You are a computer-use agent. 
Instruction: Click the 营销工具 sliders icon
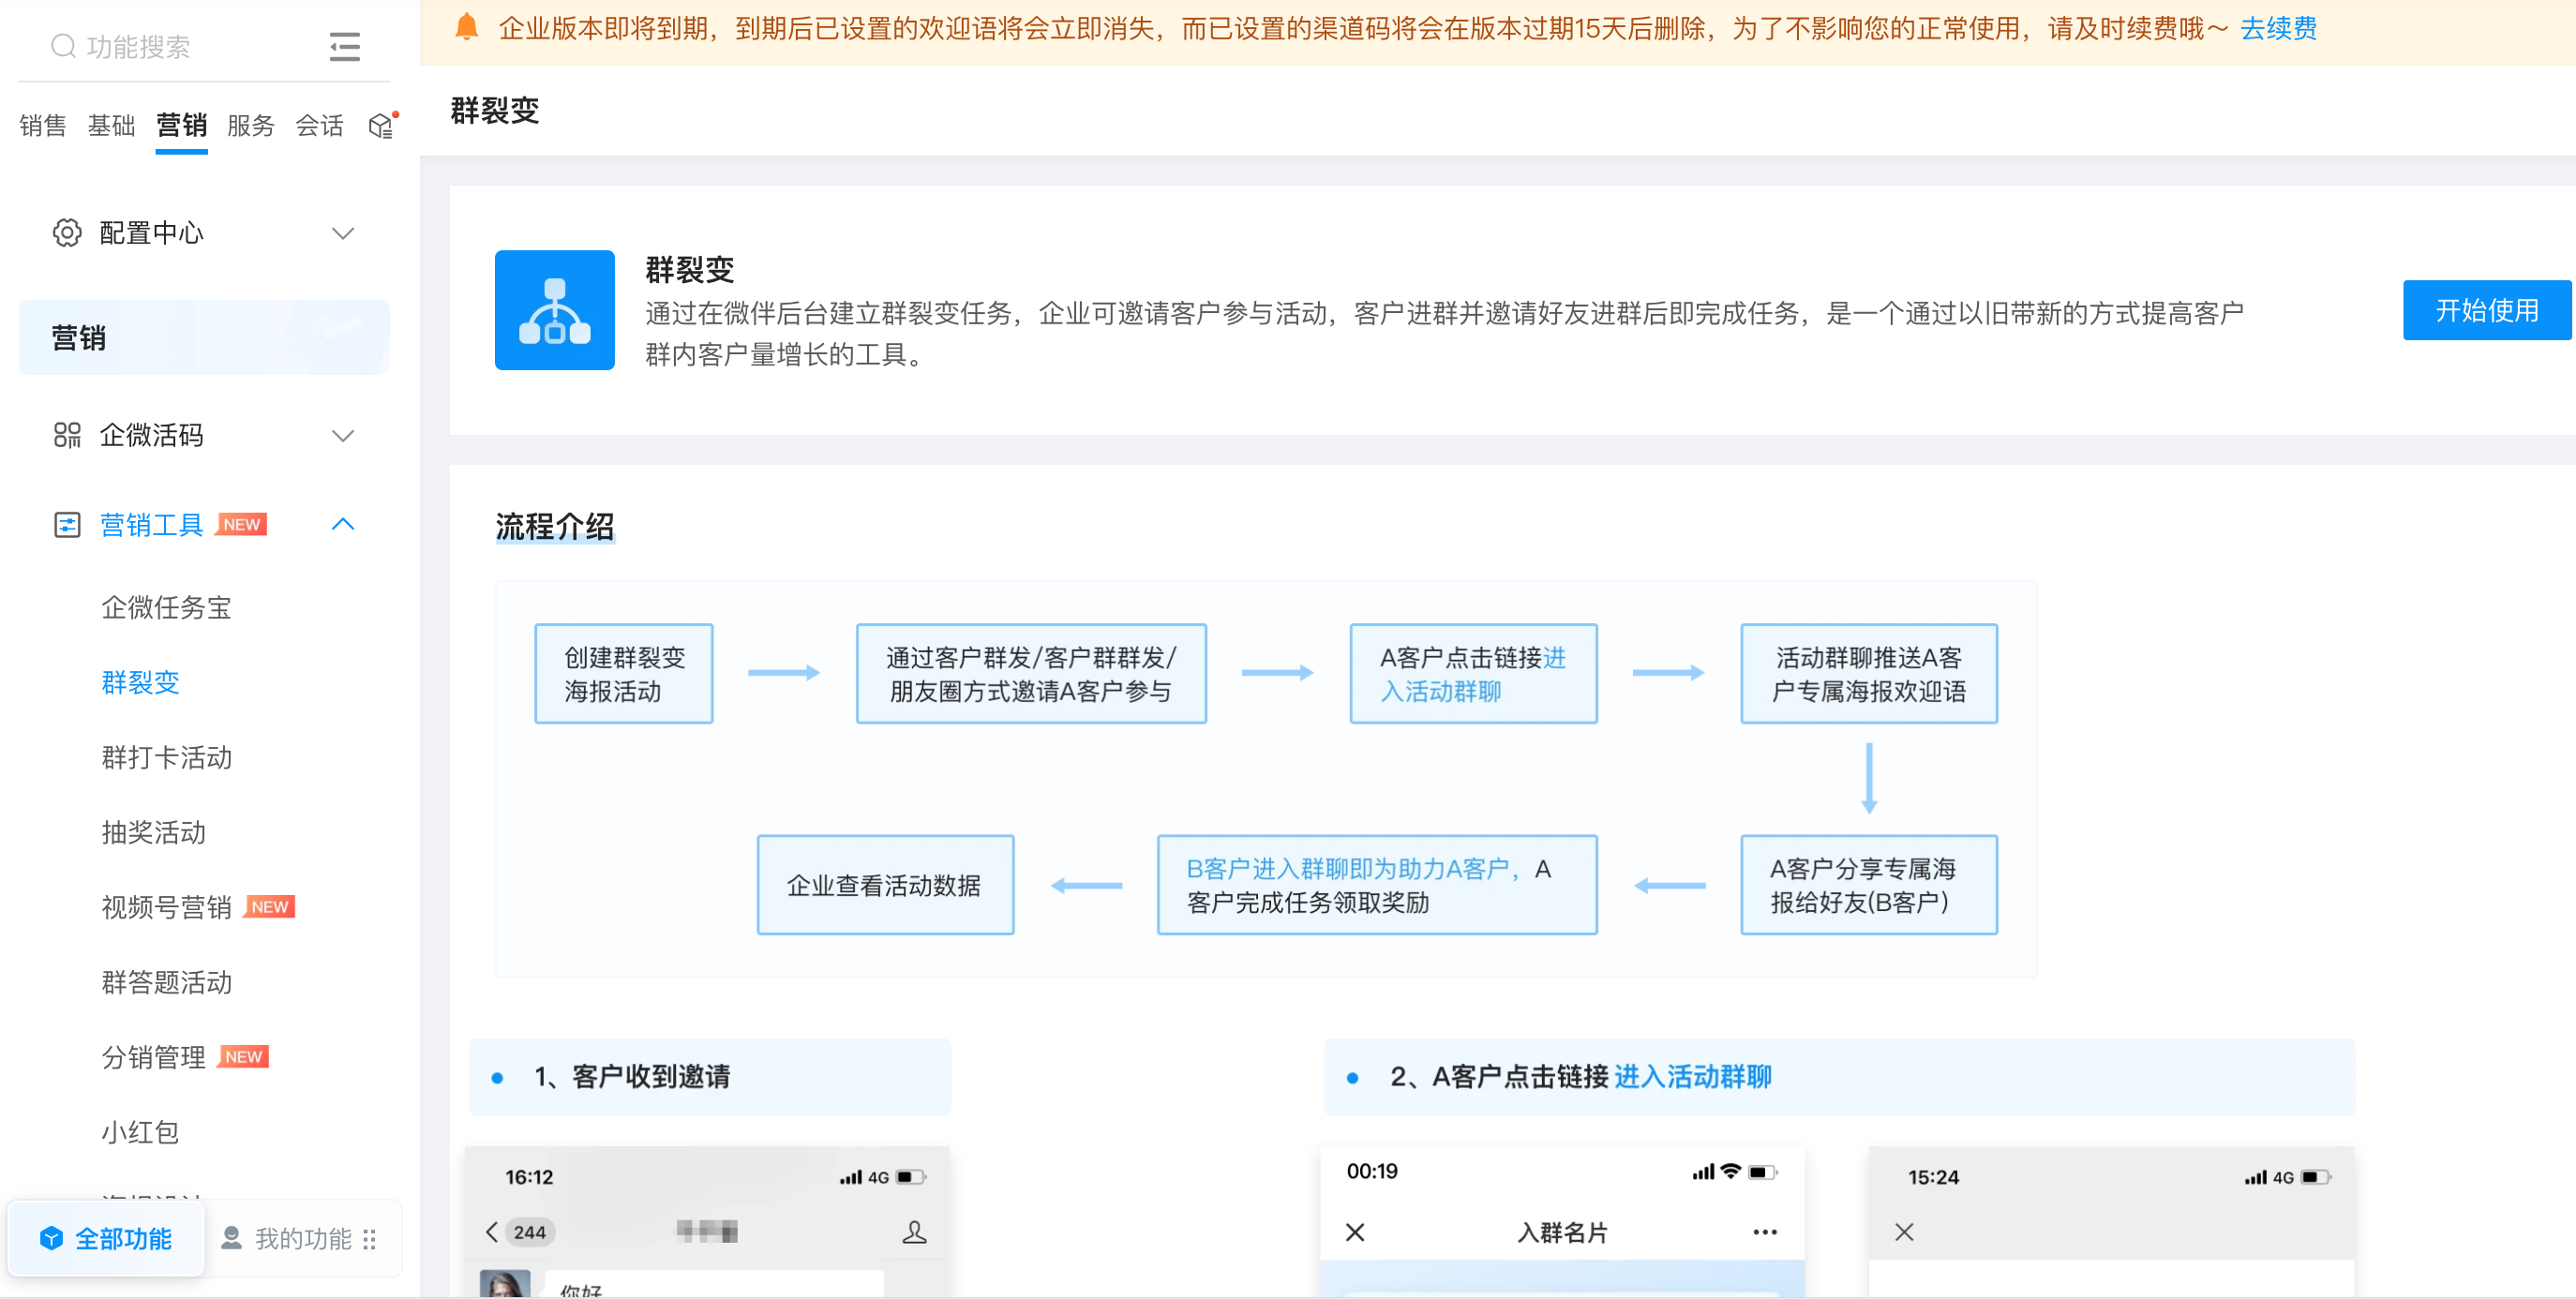click(67, 524)
